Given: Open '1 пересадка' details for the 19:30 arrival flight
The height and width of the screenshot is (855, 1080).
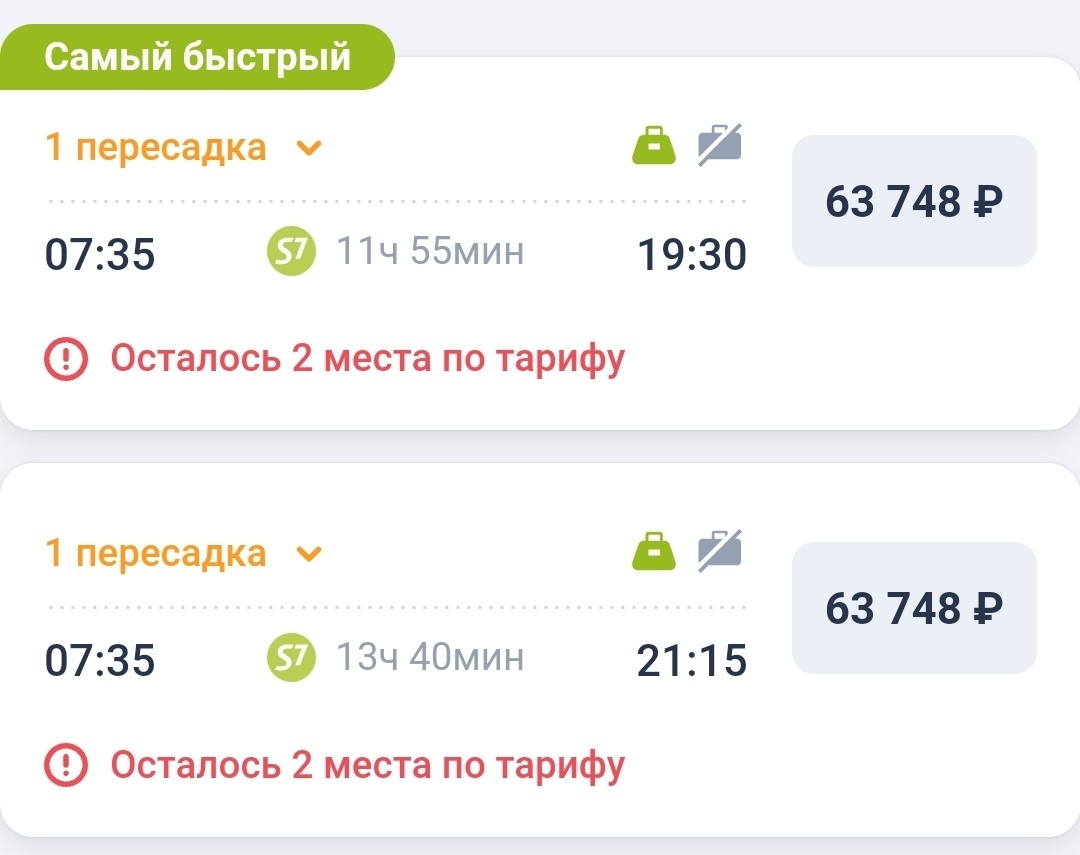Looking at the screenshot, I should 156,148.
